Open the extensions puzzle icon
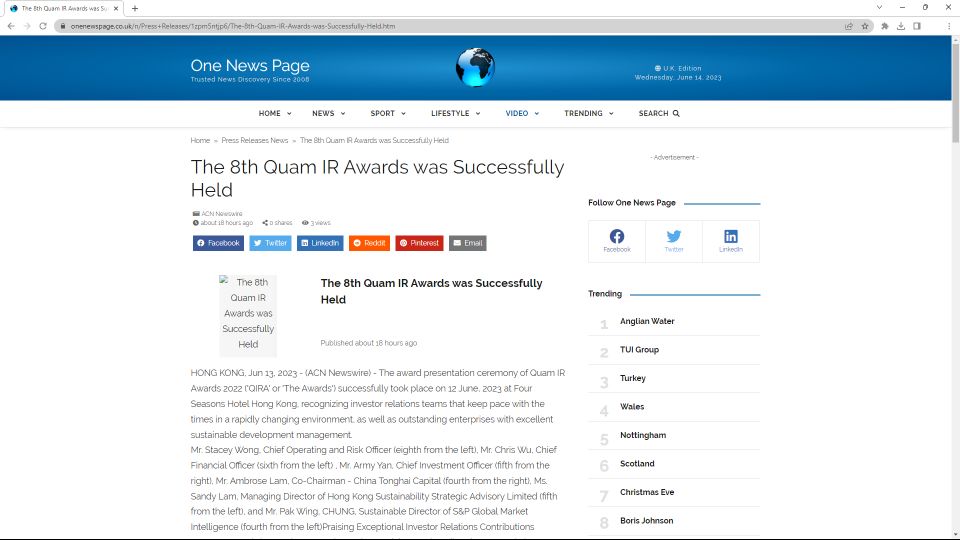This screenshot has height=540, width=960. 885,26
